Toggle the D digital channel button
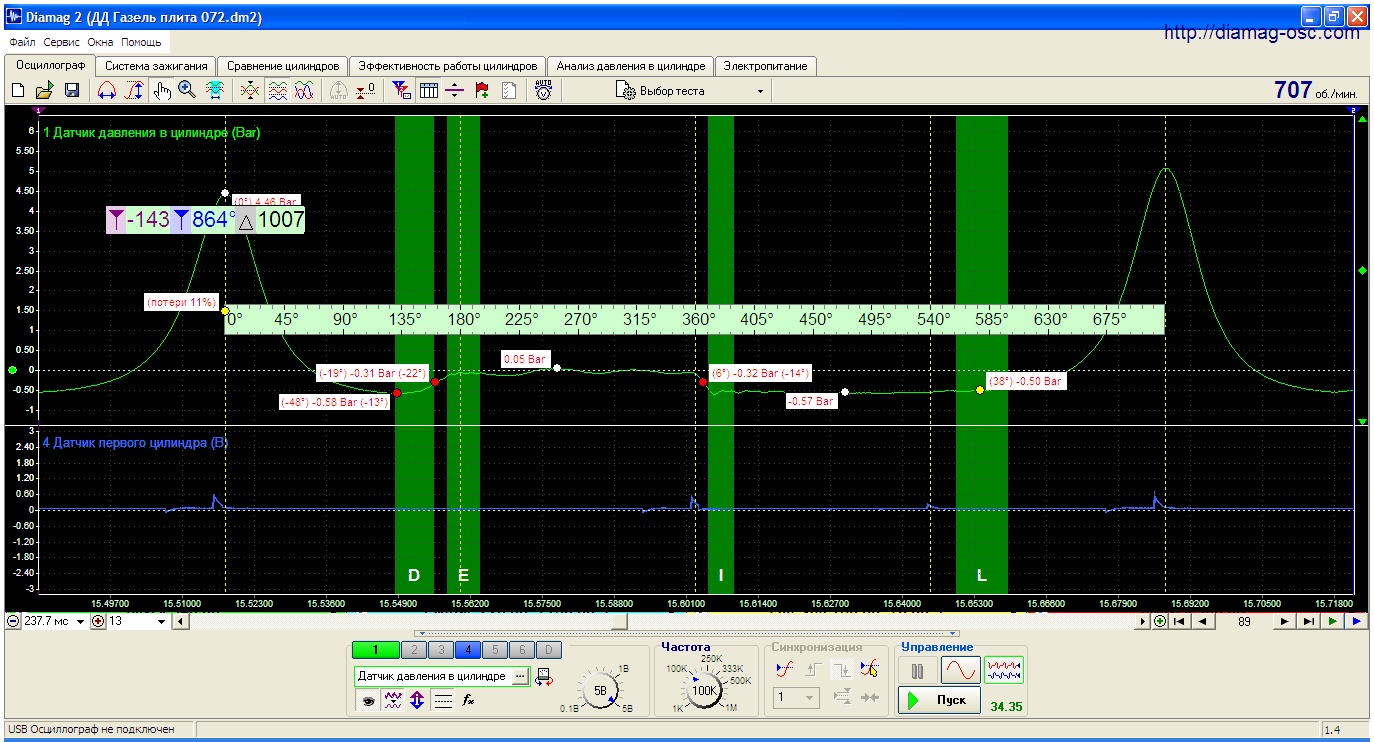This screenshot has width=1374, height=742. tap(551, 650)
